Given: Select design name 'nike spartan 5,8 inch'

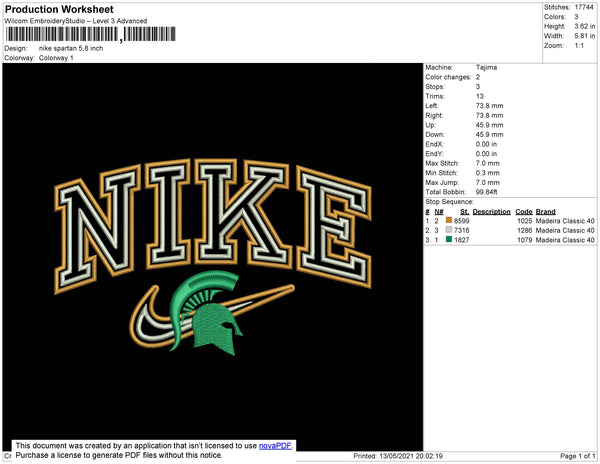Looking at the screenshot, I should click(x=71, y=49).
